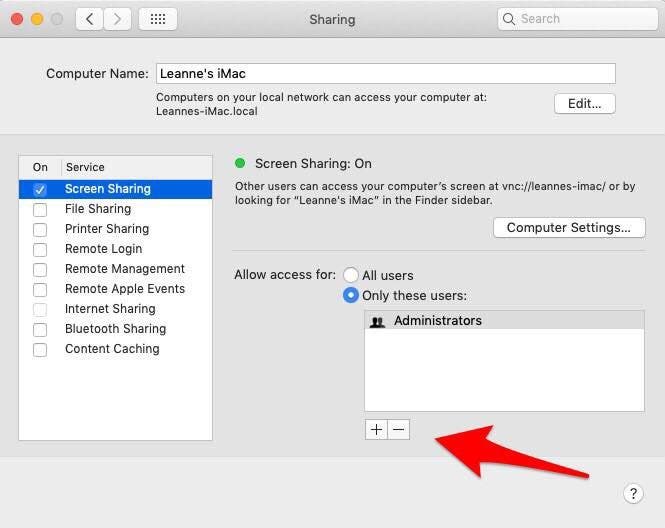
Task: Select Only these users radio button
Action: click(351, 296)
